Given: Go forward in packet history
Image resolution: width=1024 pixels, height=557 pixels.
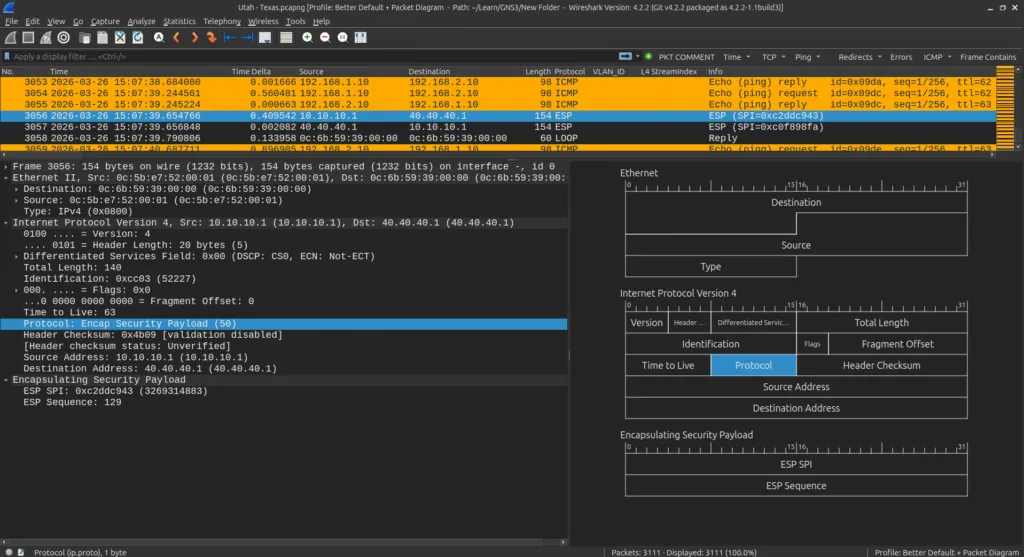Looking at the screenshot, I should (x=194, y=38).
